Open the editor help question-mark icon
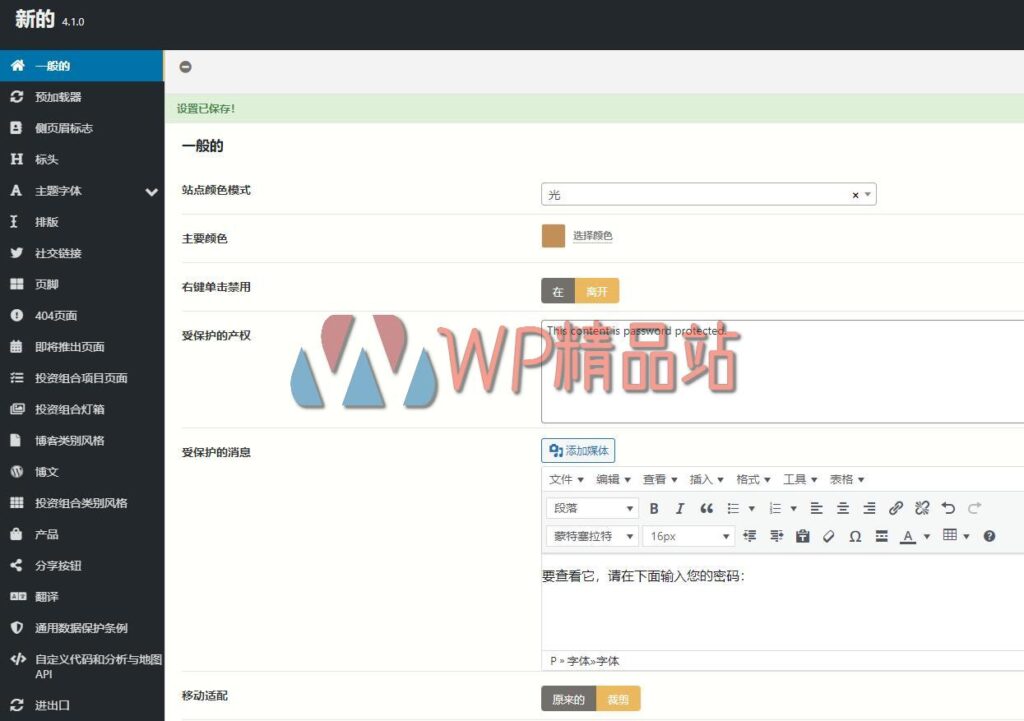 pyautogui.click(x=989, y=536)
